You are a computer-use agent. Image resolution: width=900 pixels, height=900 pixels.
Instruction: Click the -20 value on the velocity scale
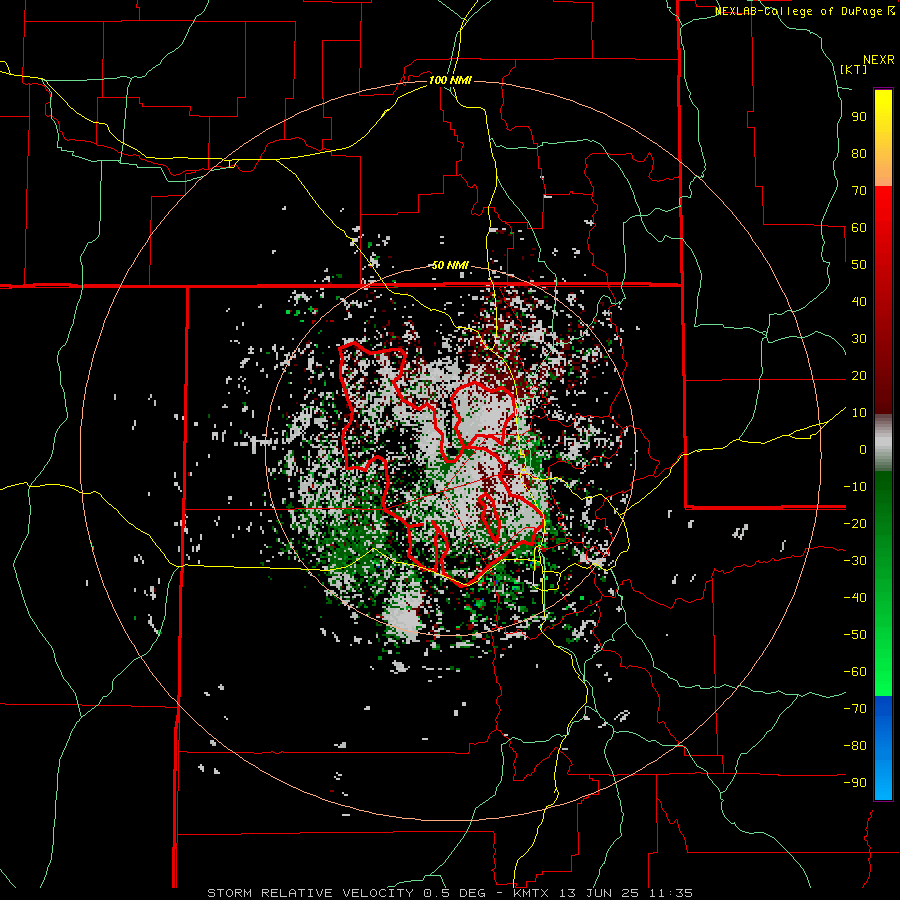coord(855,523)
